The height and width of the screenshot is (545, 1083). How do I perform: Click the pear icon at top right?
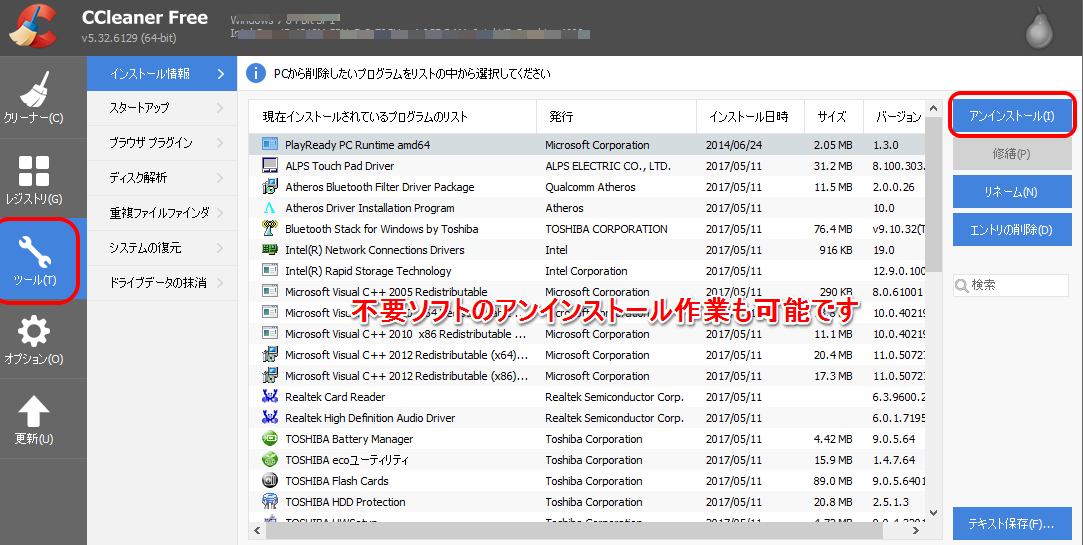click(1040, 30)
